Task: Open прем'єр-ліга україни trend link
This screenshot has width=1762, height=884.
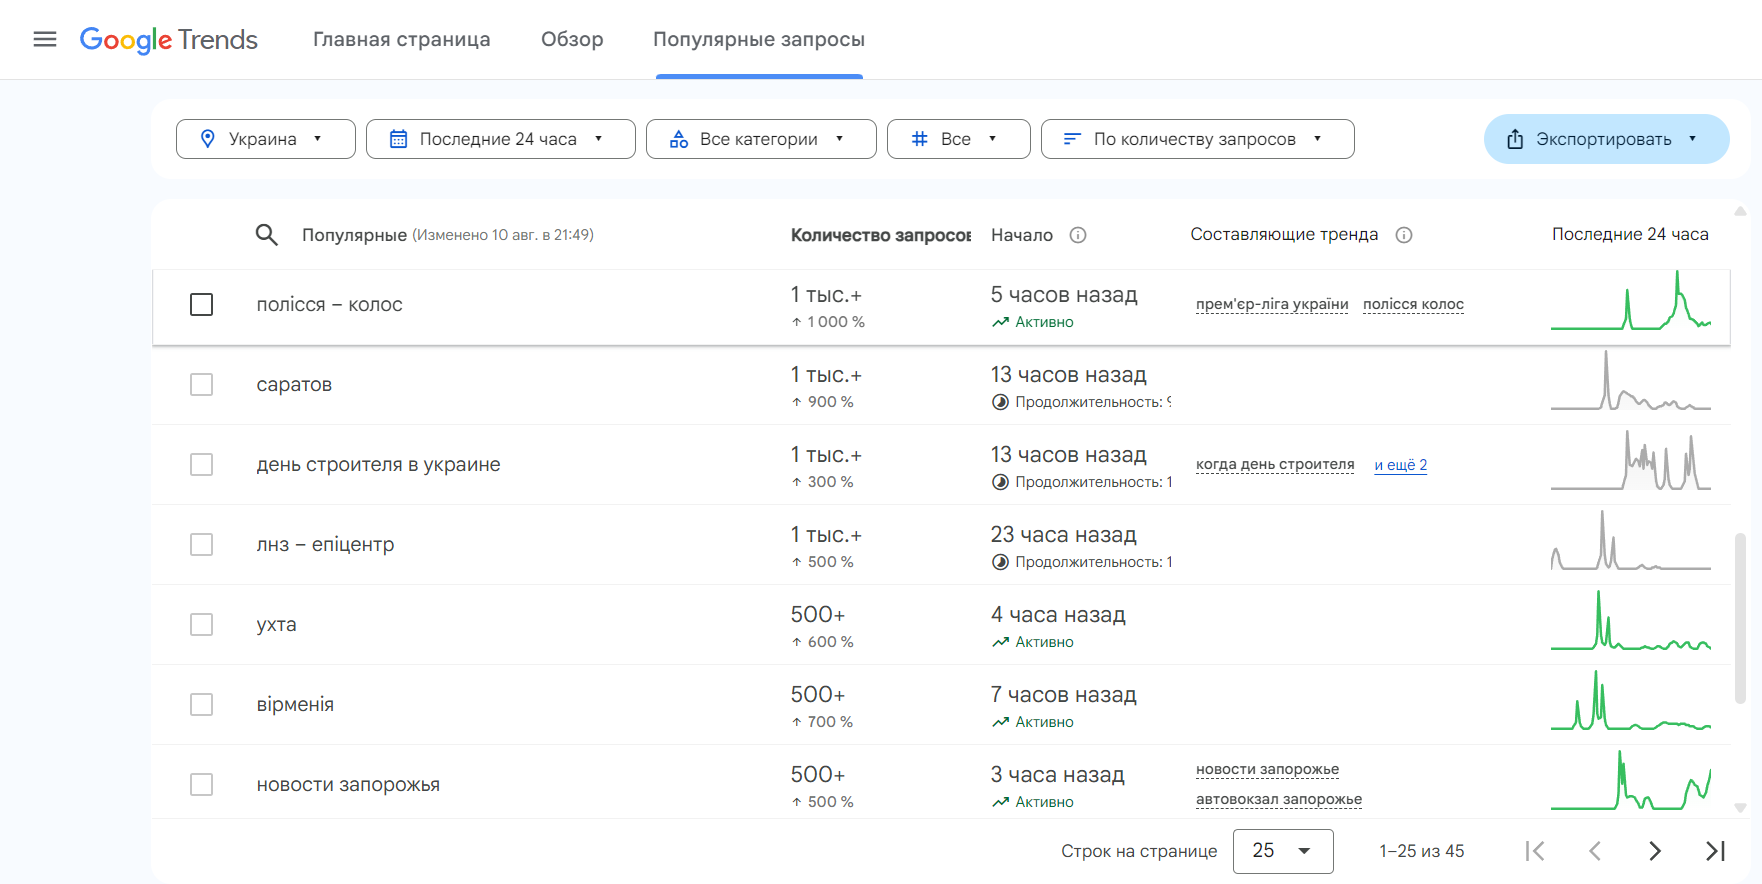Action: 1272,304
